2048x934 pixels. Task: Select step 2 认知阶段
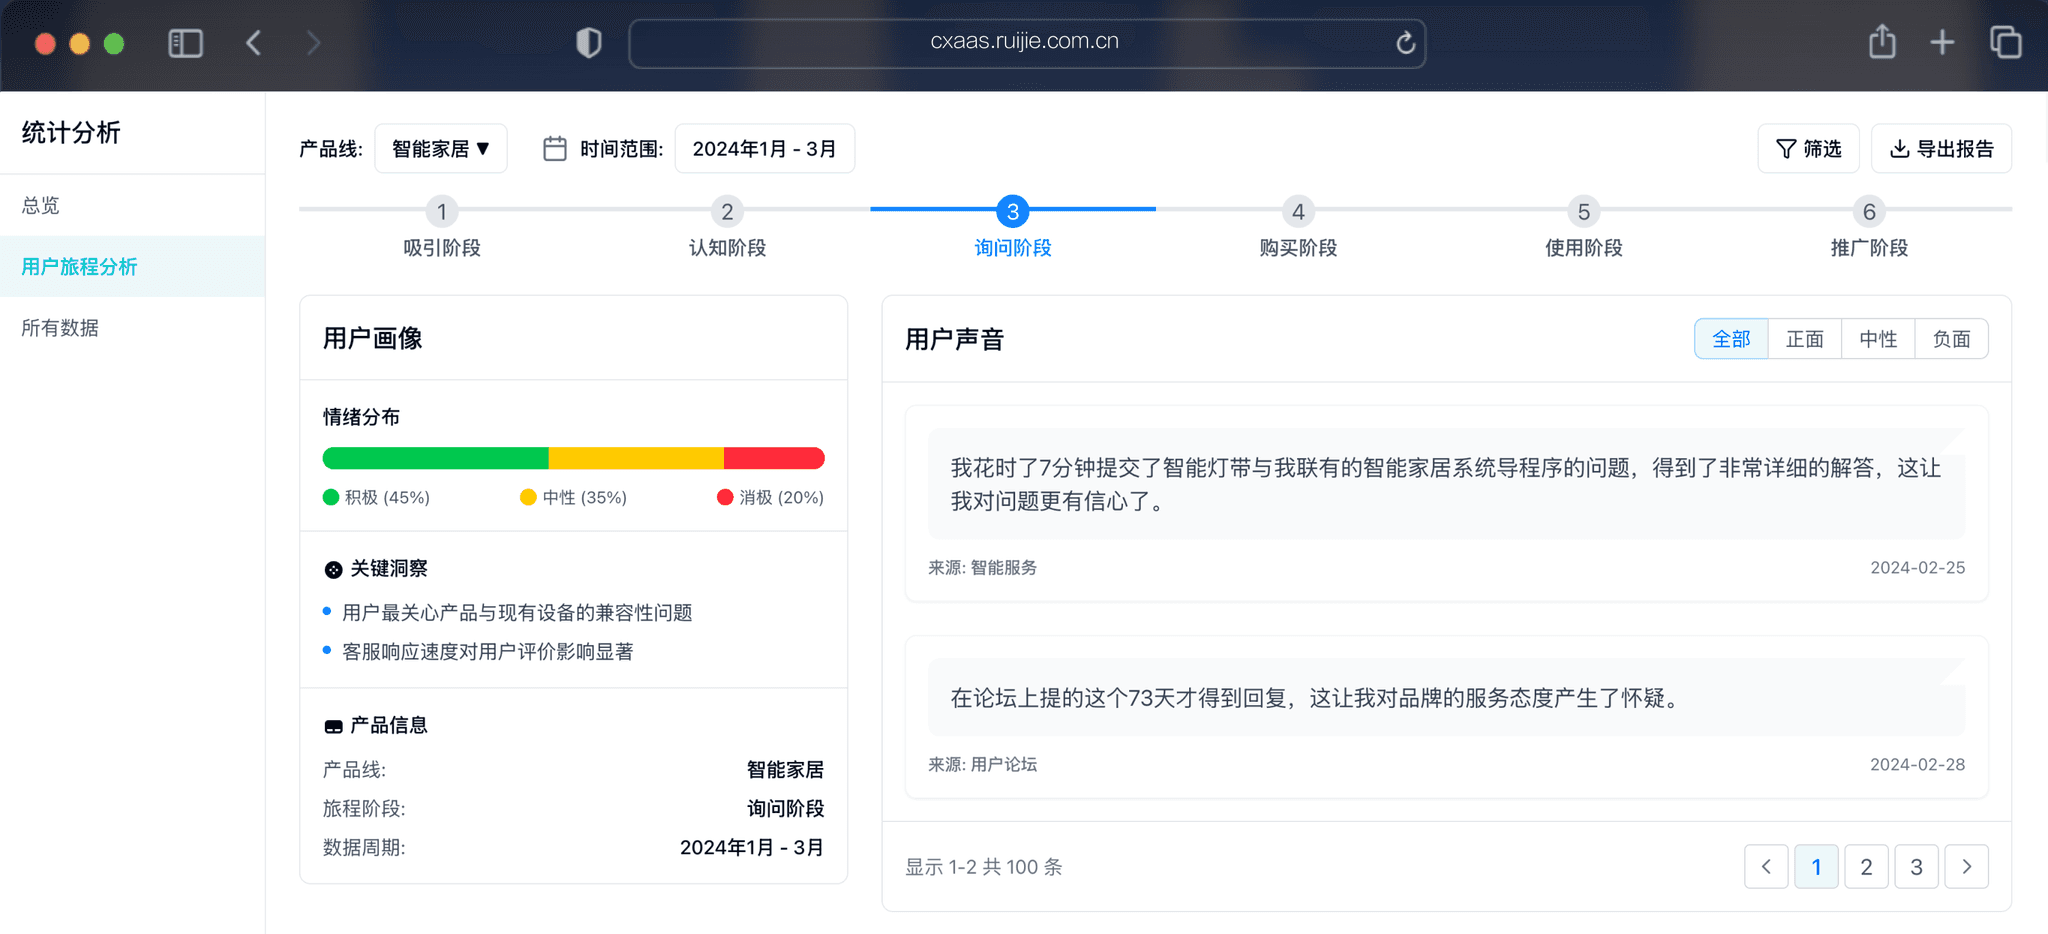pyautogui.click(x=727, y=228)
